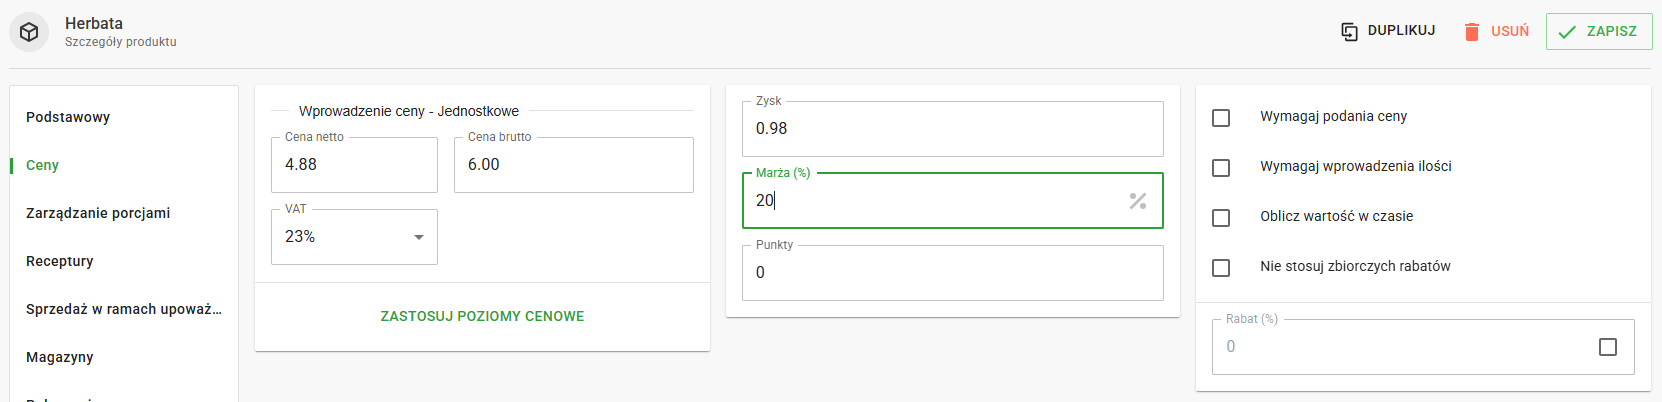Select the Punkty input field

pos(952,273)
